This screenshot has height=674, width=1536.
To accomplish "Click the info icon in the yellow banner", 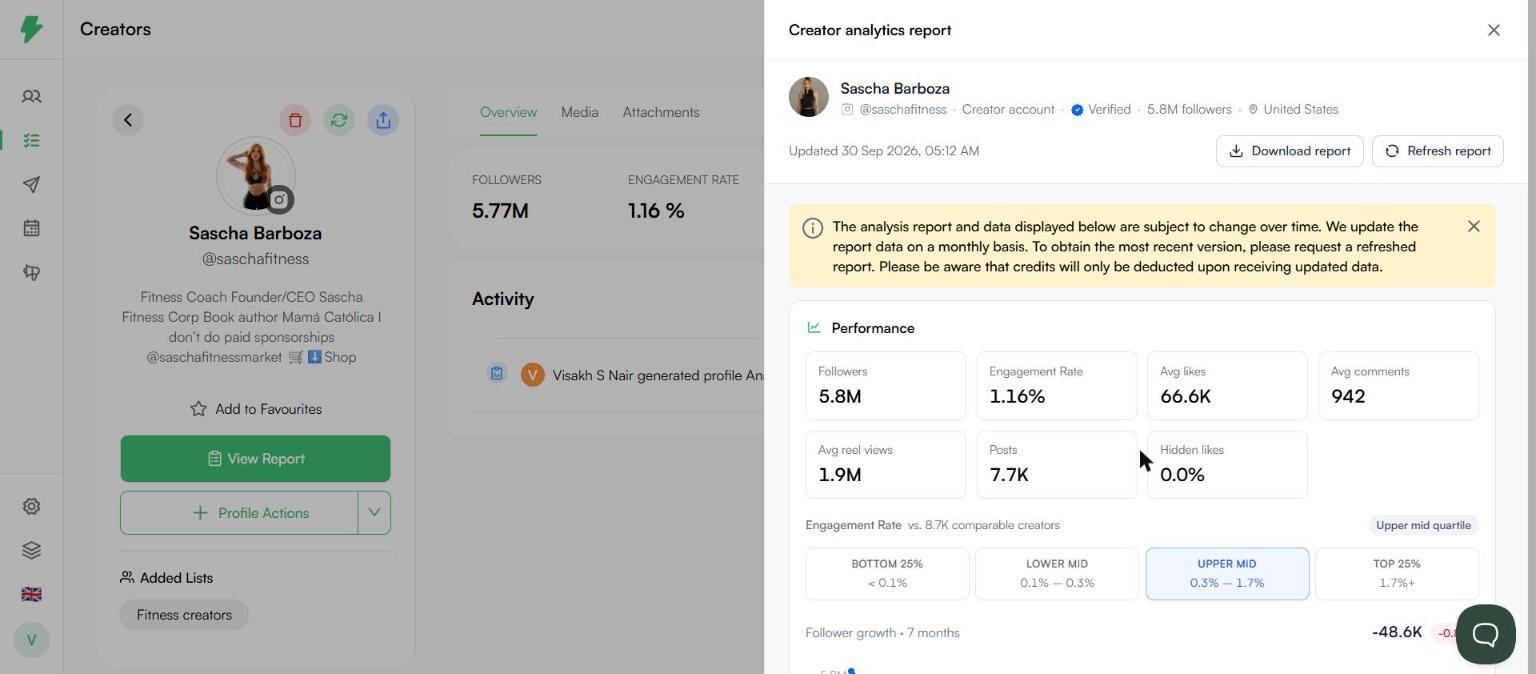I will 813,228.
